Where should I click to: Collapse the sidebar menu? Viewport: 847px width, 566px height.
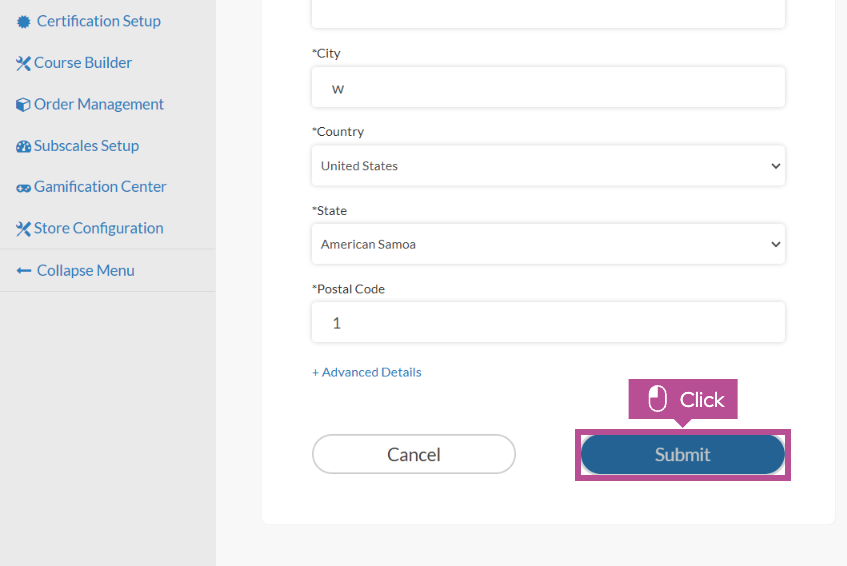[85, 271]
